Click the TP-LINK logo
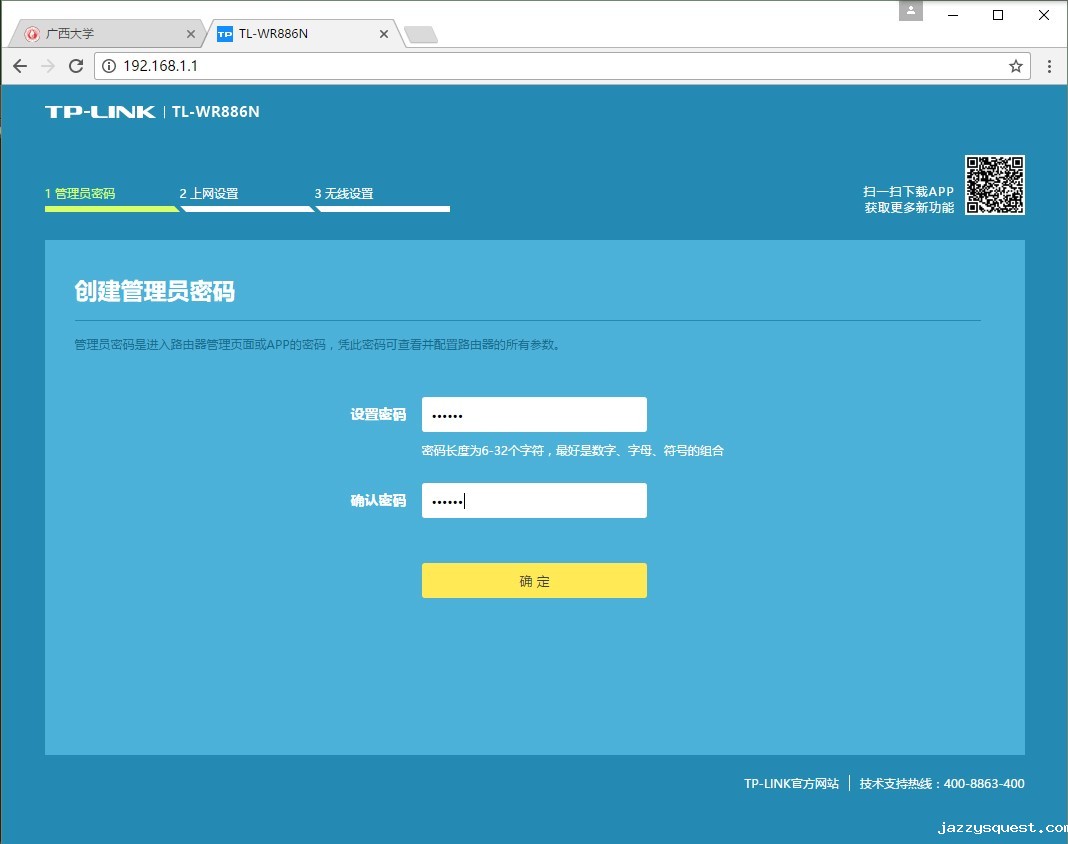This screenshot has height=844, width=1068. point(100,112)
